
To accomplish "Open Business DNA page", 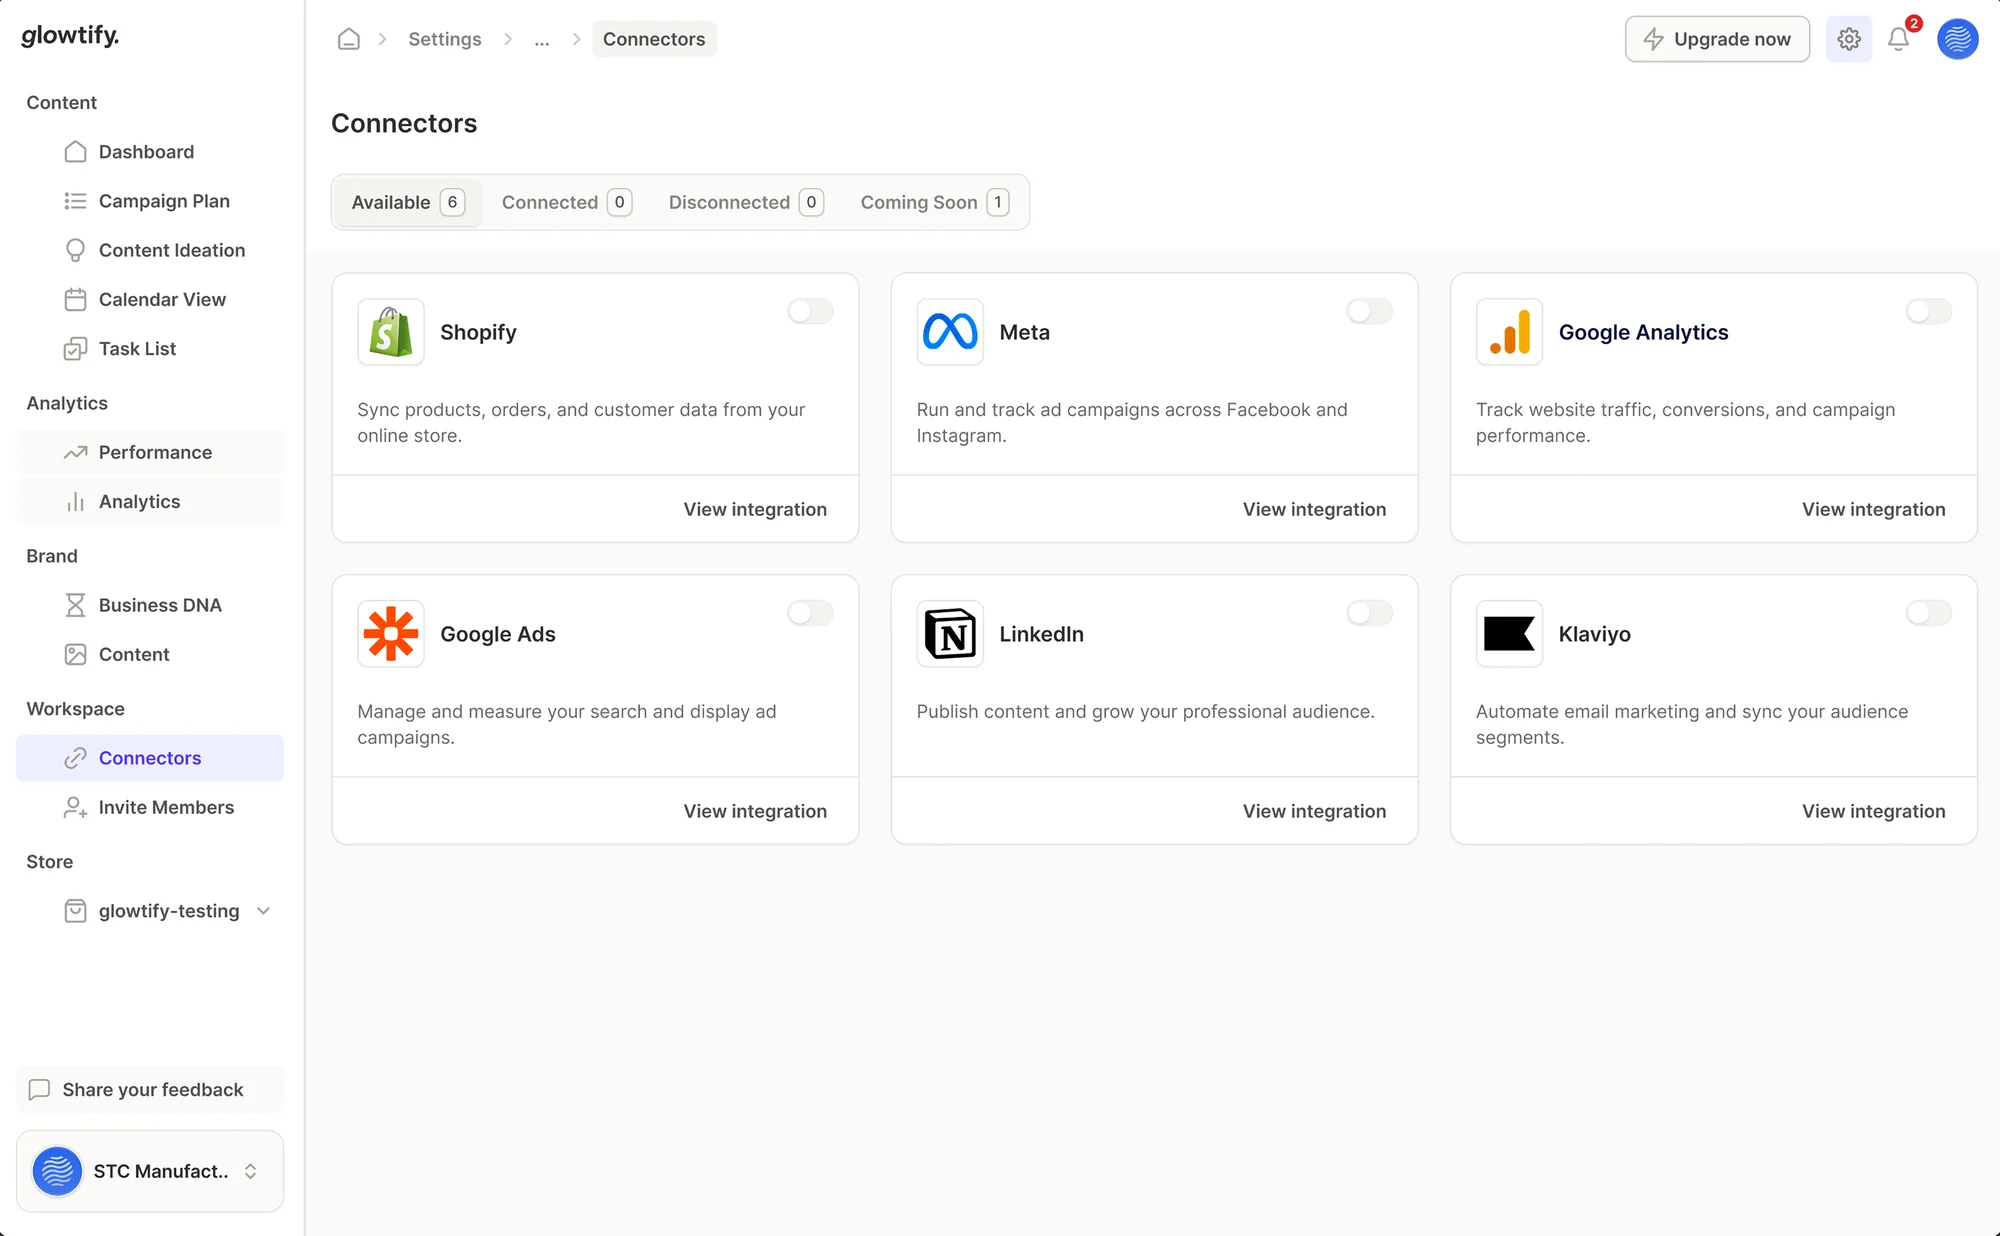I will click(150, 605).
